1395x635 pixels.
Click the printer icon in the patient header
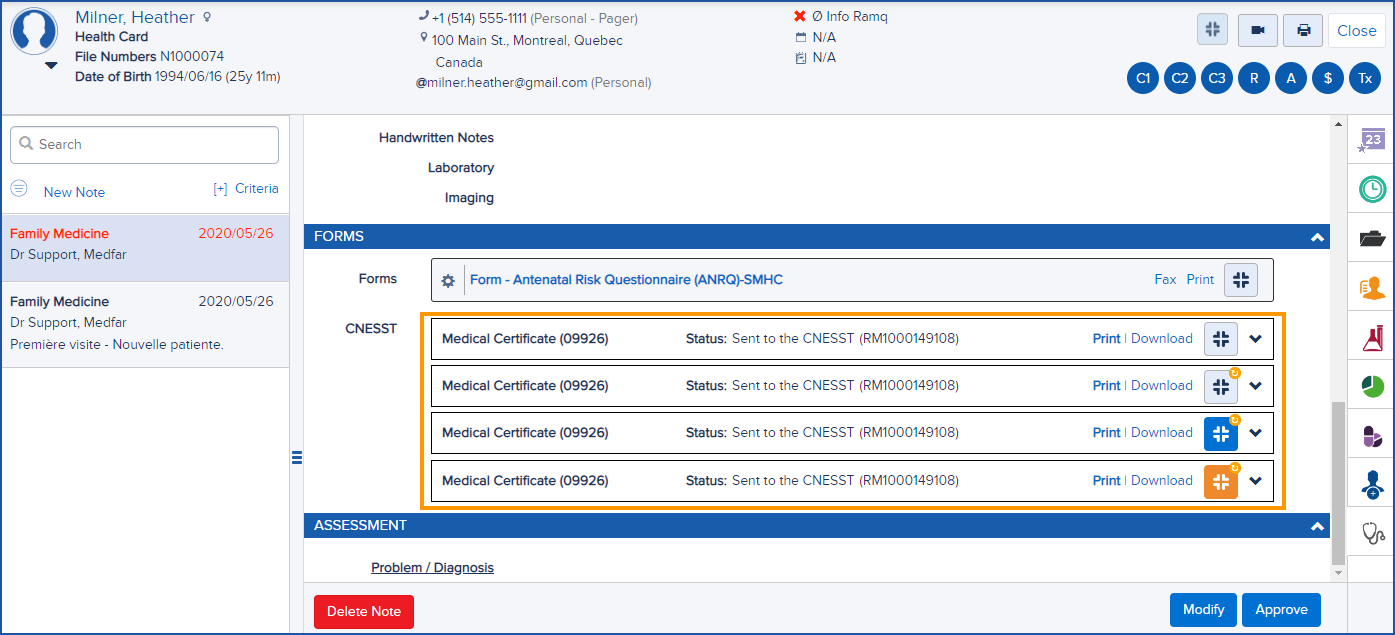click(1302, 30)
